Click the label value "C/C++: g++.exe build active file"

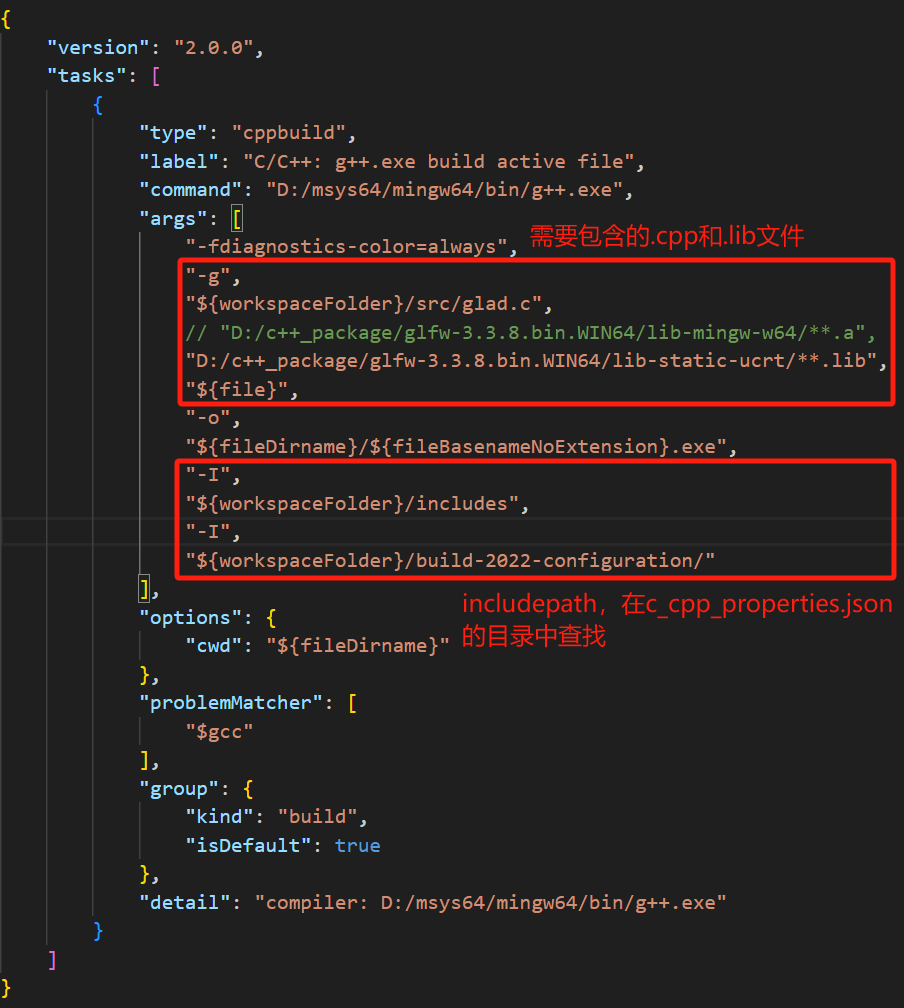click(x=438, y=161)
